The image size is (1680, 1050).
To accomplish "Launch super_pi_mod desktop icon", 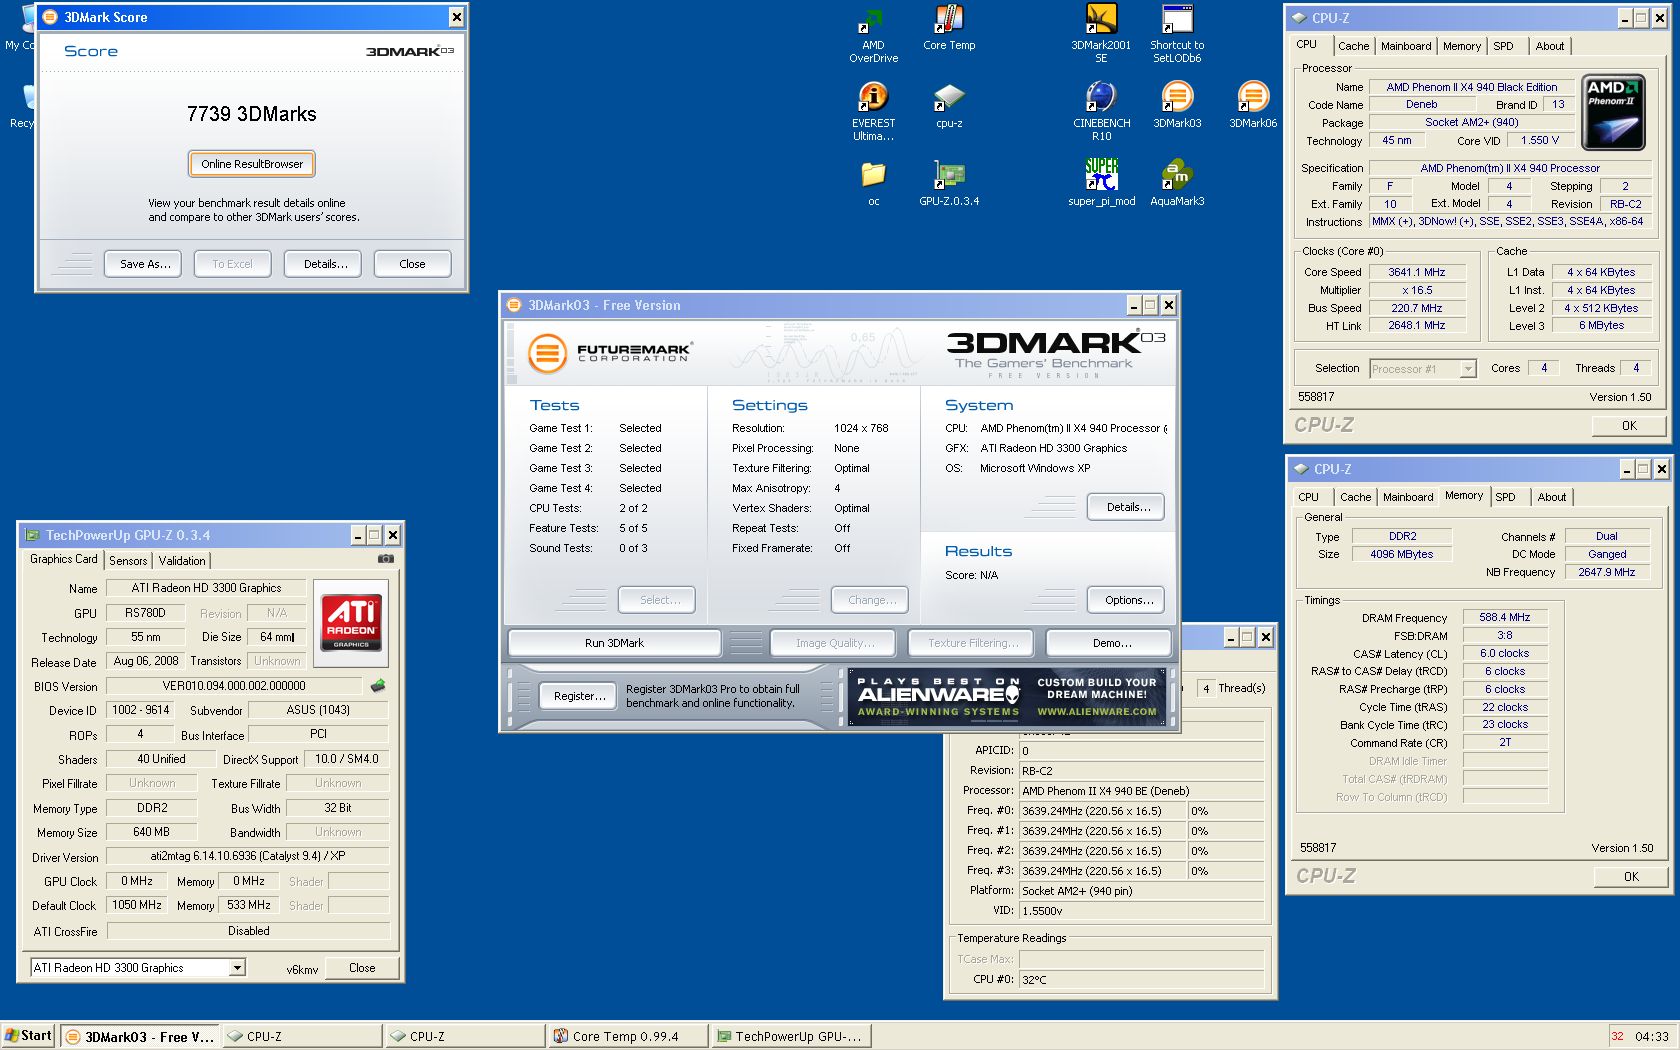I will (x=1101, y=184).
